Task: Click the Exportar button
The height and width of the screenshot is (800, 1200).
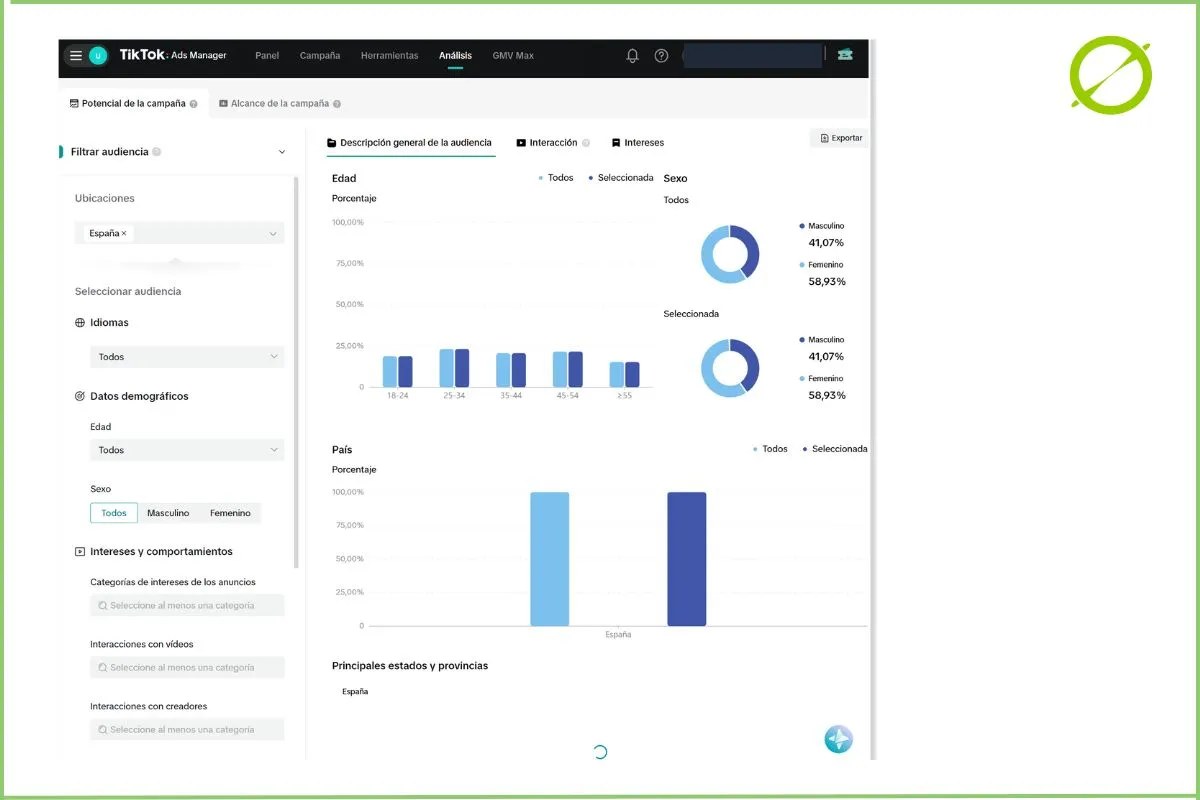Action: (x=840, y=138)
